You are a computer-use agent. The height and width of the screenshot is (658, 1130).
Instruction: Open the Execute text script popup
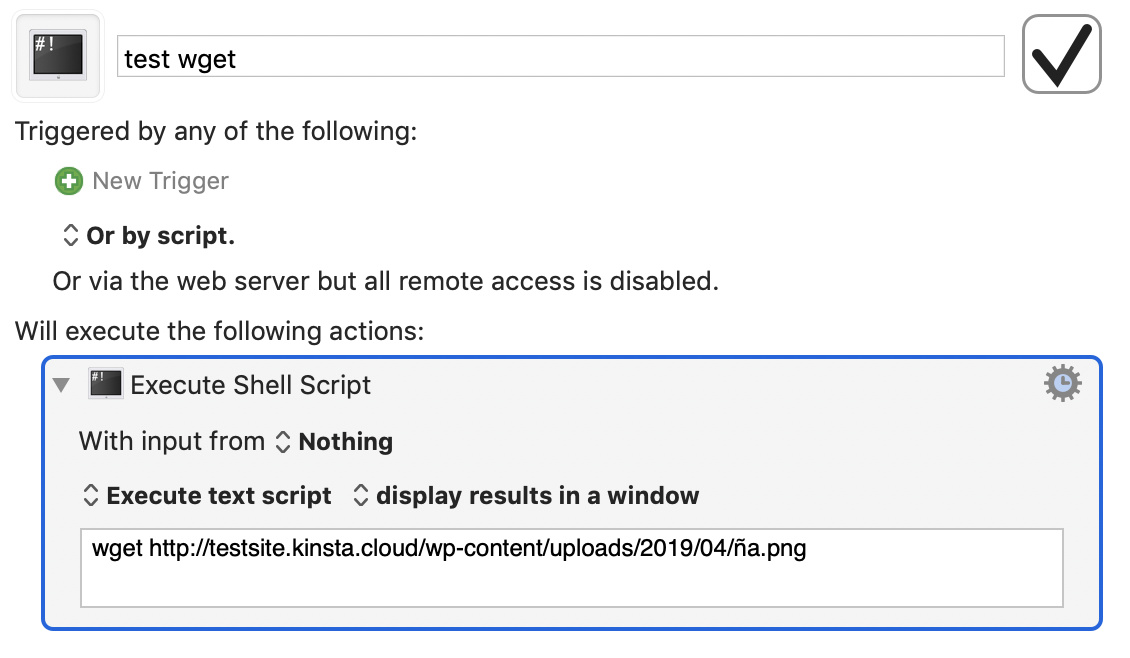(218, 495)
